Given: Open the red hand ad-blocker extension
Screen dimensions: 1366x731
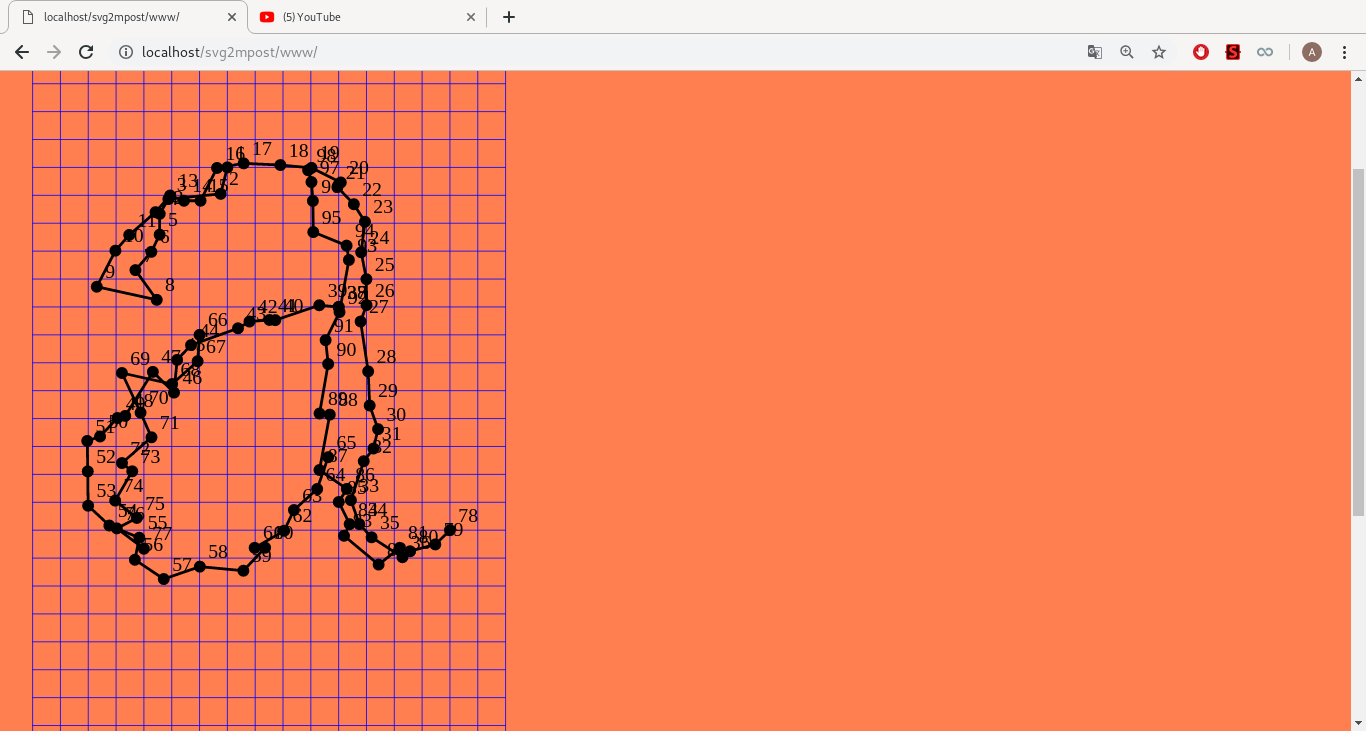Looking at the screenshot, I should point(1201,52).
